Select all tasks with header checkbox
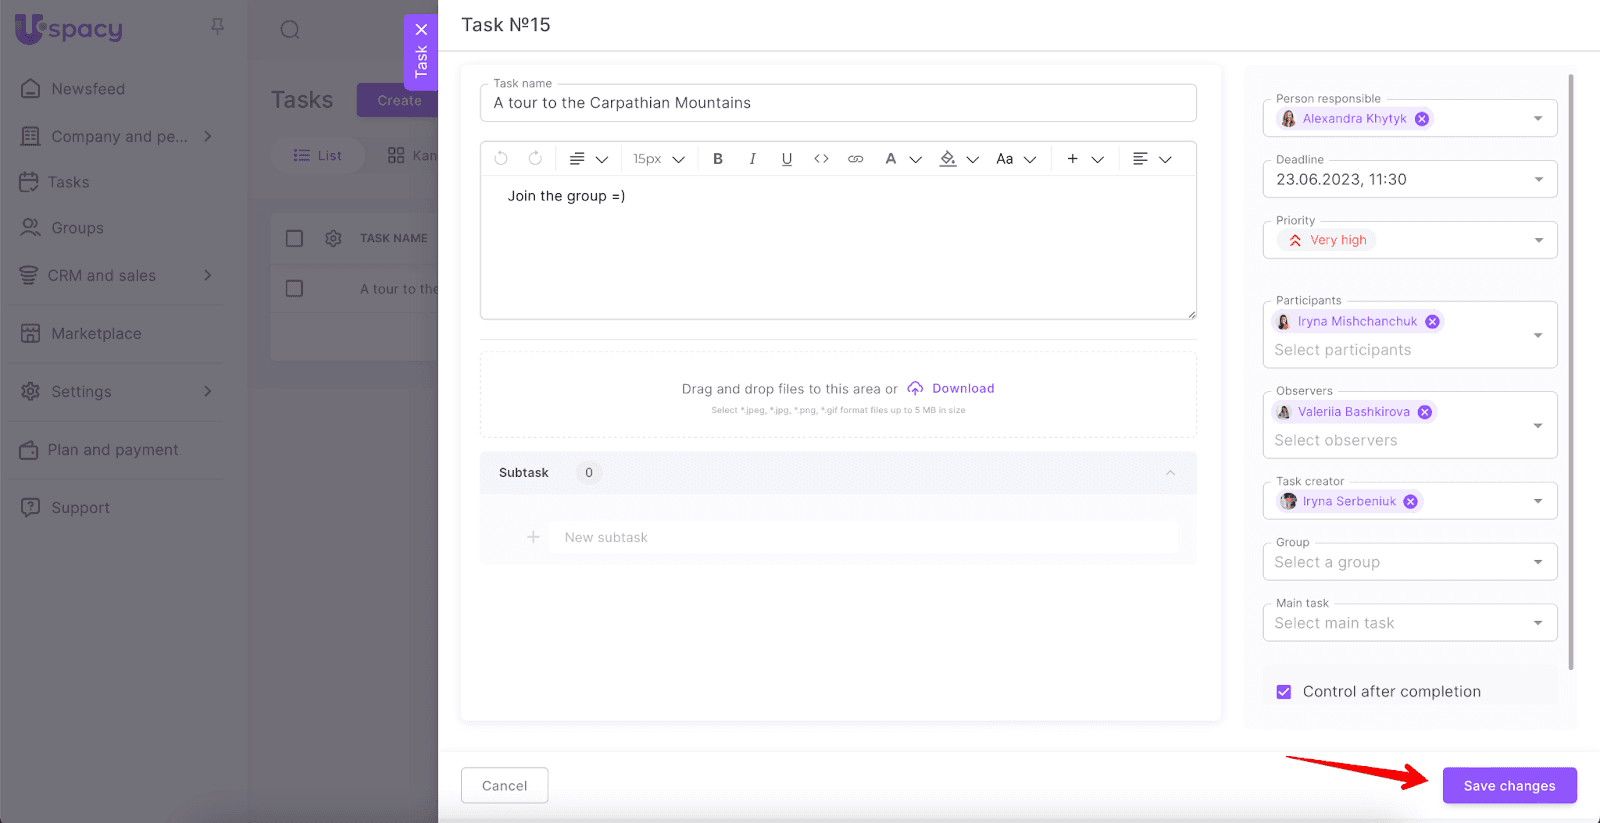Image resolution: width=1600 pixels, height=823 pixels. click(x=294, y=238)
